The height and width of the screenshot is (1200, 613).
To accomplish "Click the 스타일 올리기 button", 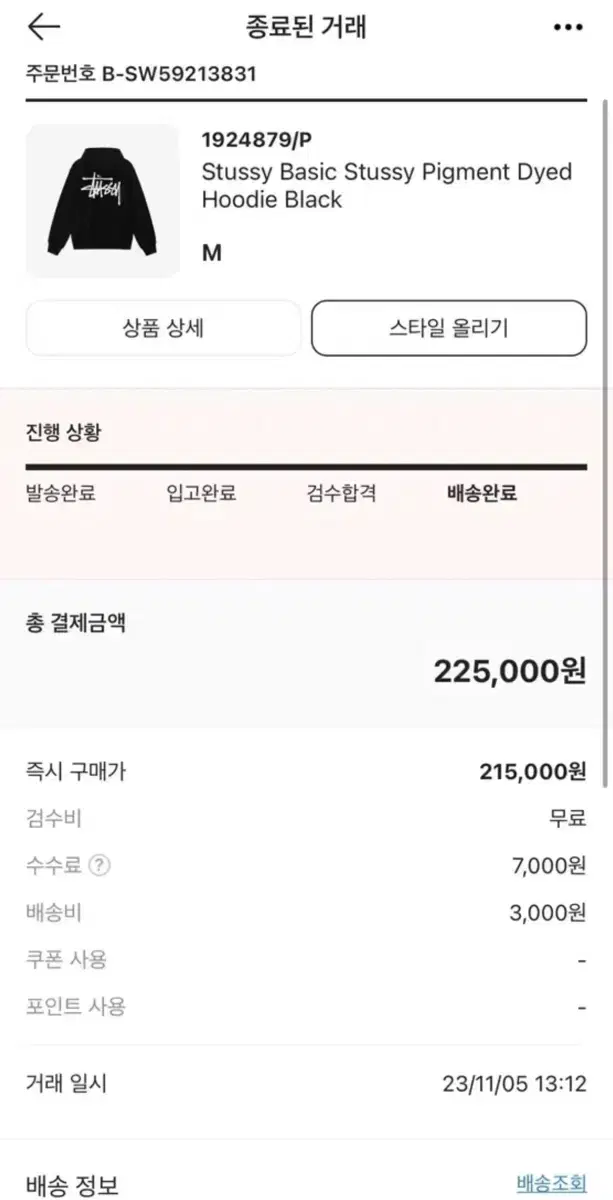I will (449, 328).
